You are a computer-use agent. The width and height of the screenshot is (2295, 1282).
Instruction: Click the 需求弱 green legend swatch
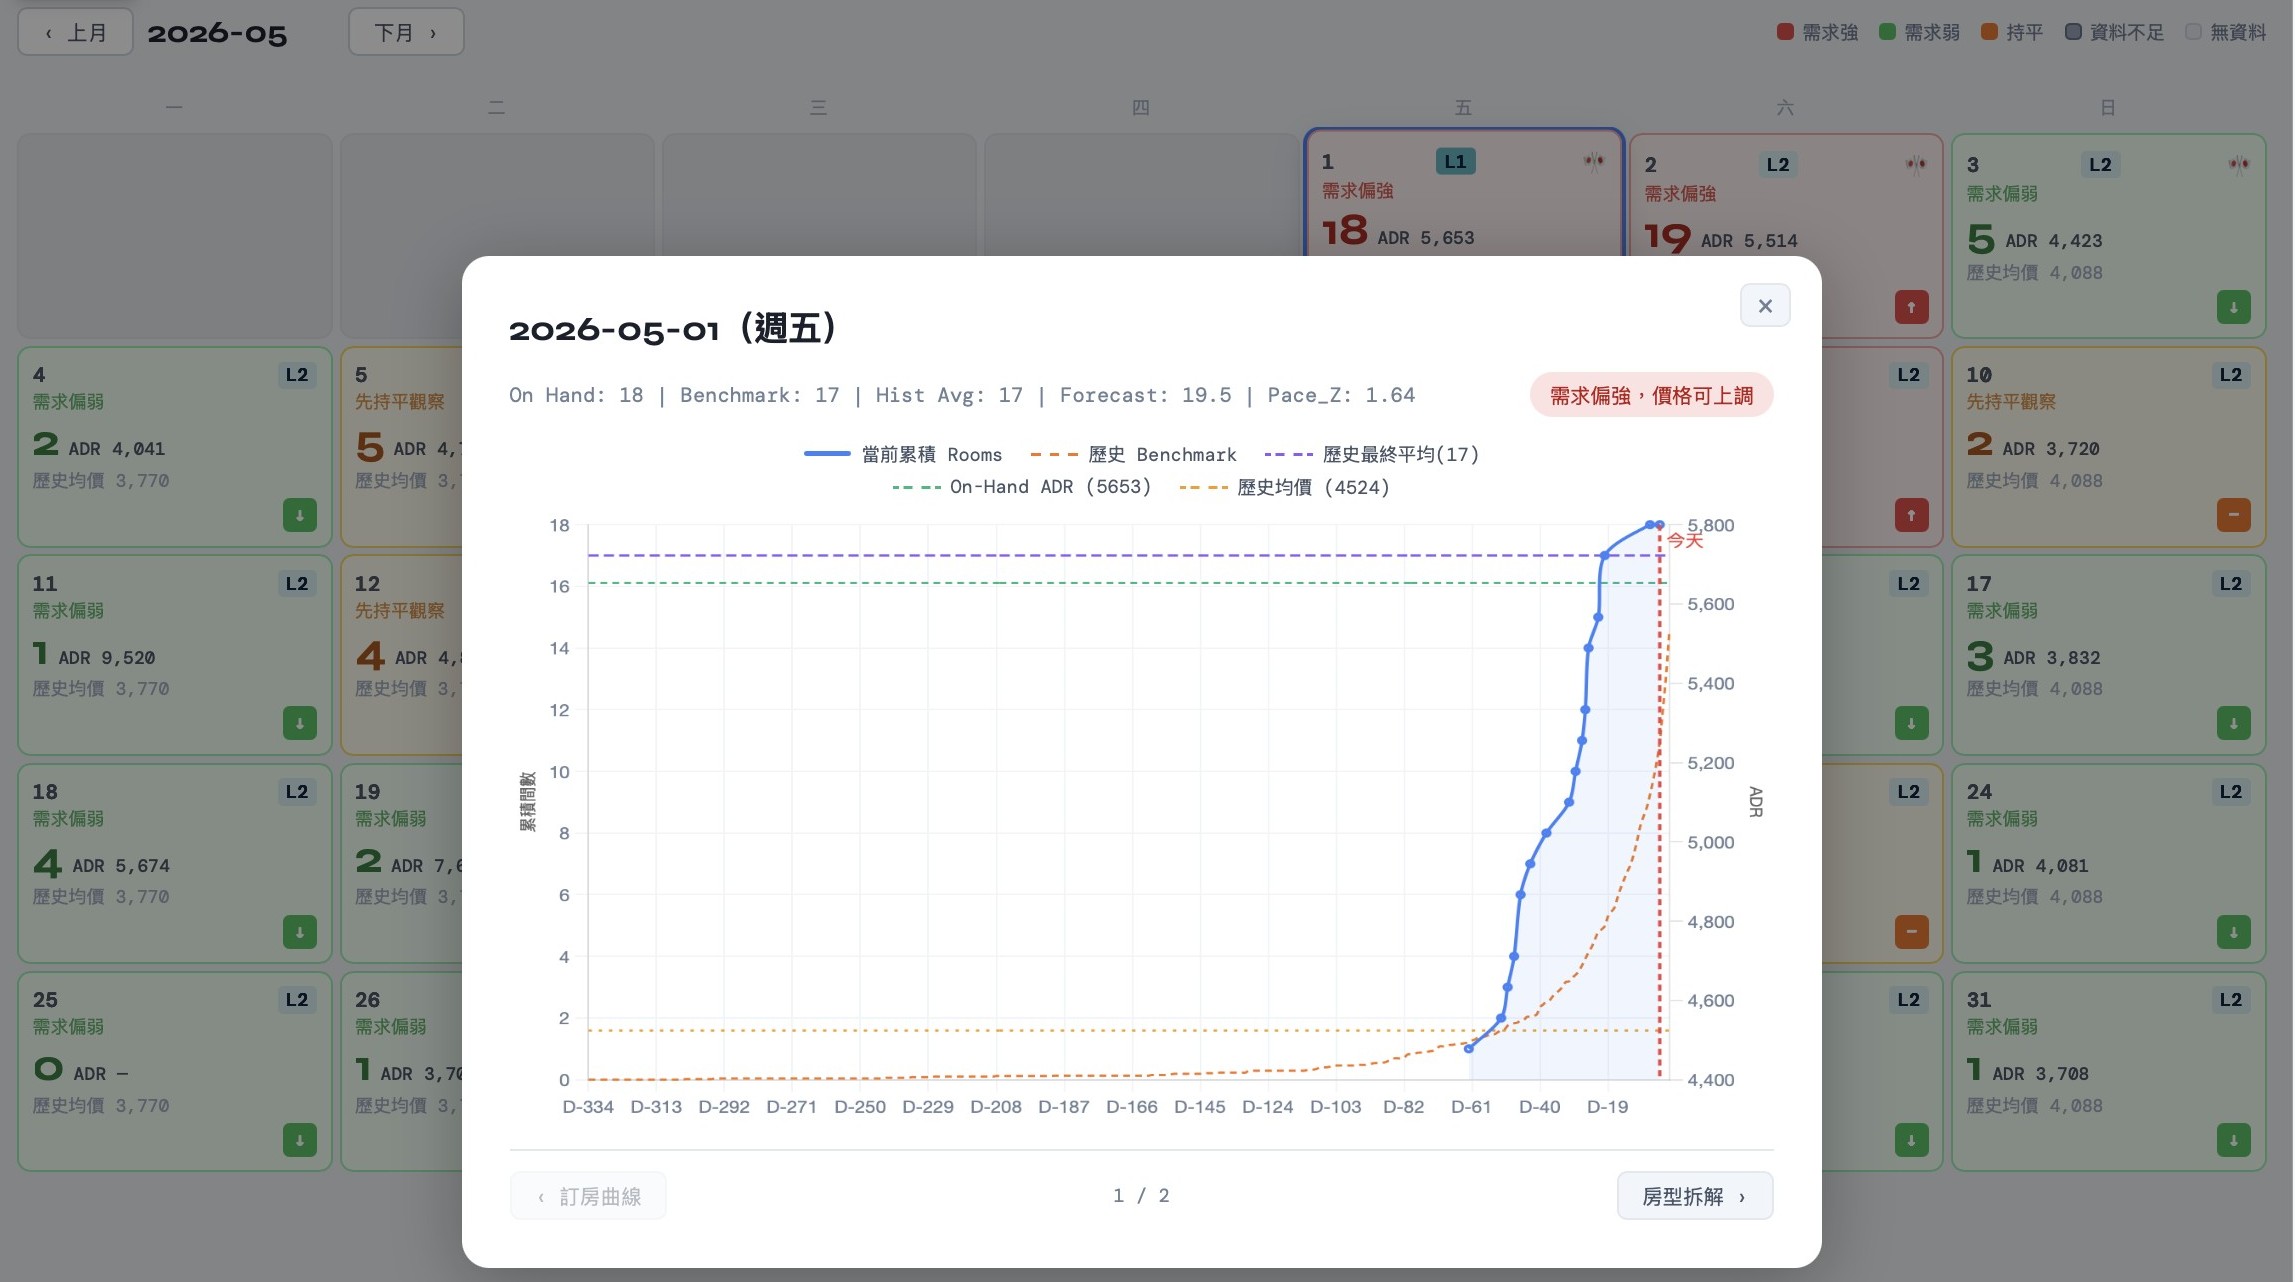[1887, 32]
